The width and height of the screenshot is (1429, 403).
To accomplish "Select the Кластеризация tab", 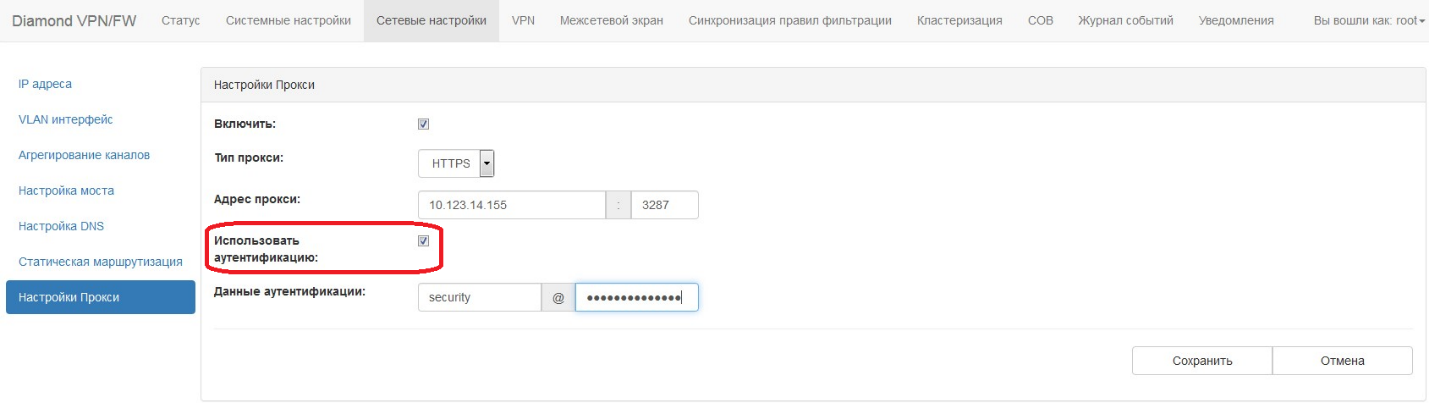I will 959,21.
